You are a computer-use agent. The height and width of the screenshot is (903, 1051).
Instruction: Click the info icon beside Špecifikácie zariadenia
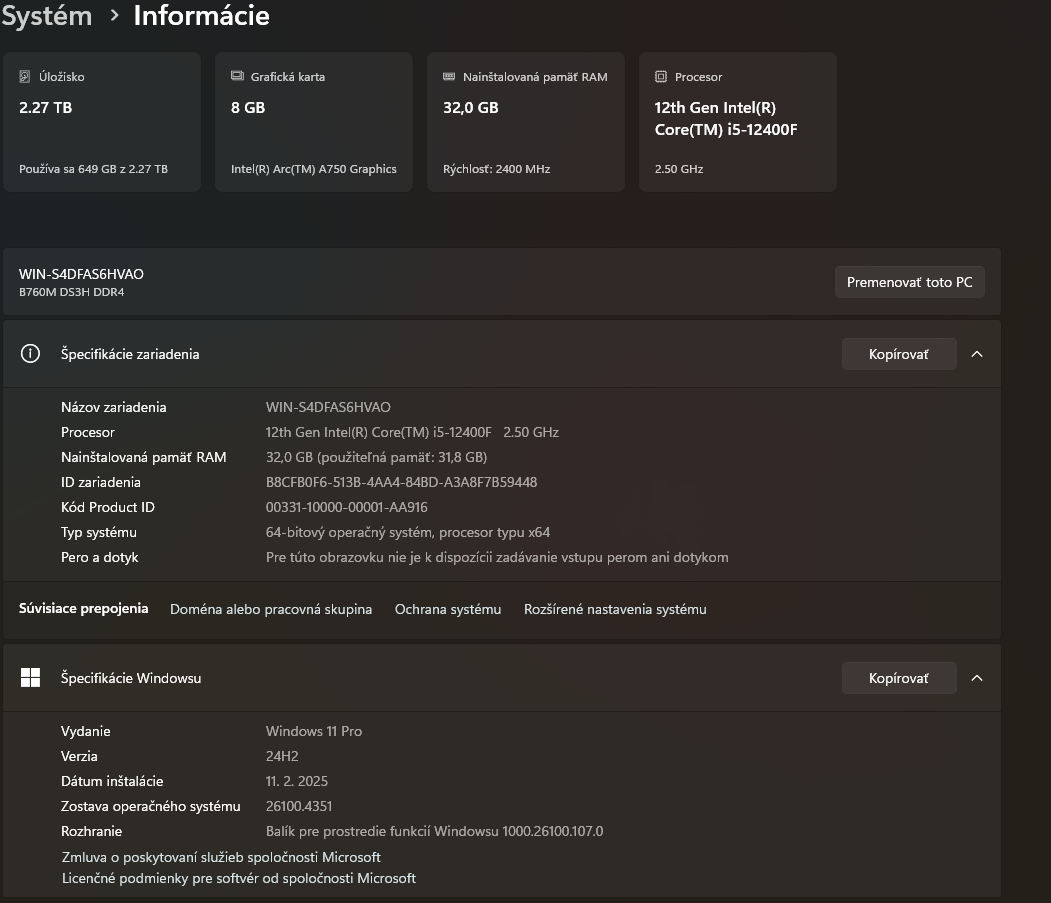point(30,353)
